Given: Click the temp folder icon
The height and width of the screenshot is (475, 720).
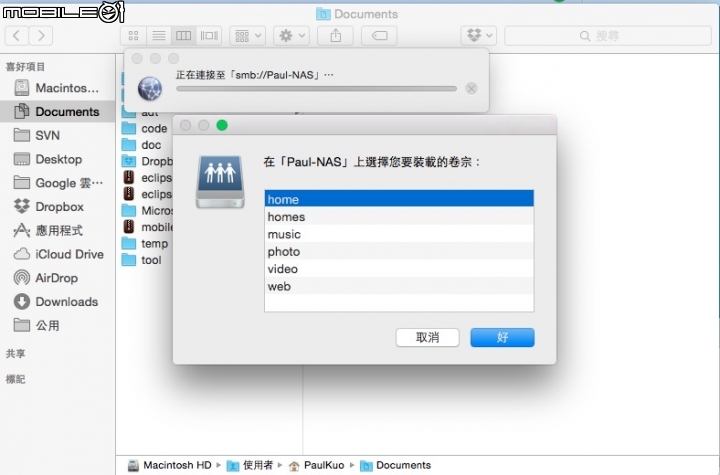Looking at the screenshot, I should (x=129, y=243).
